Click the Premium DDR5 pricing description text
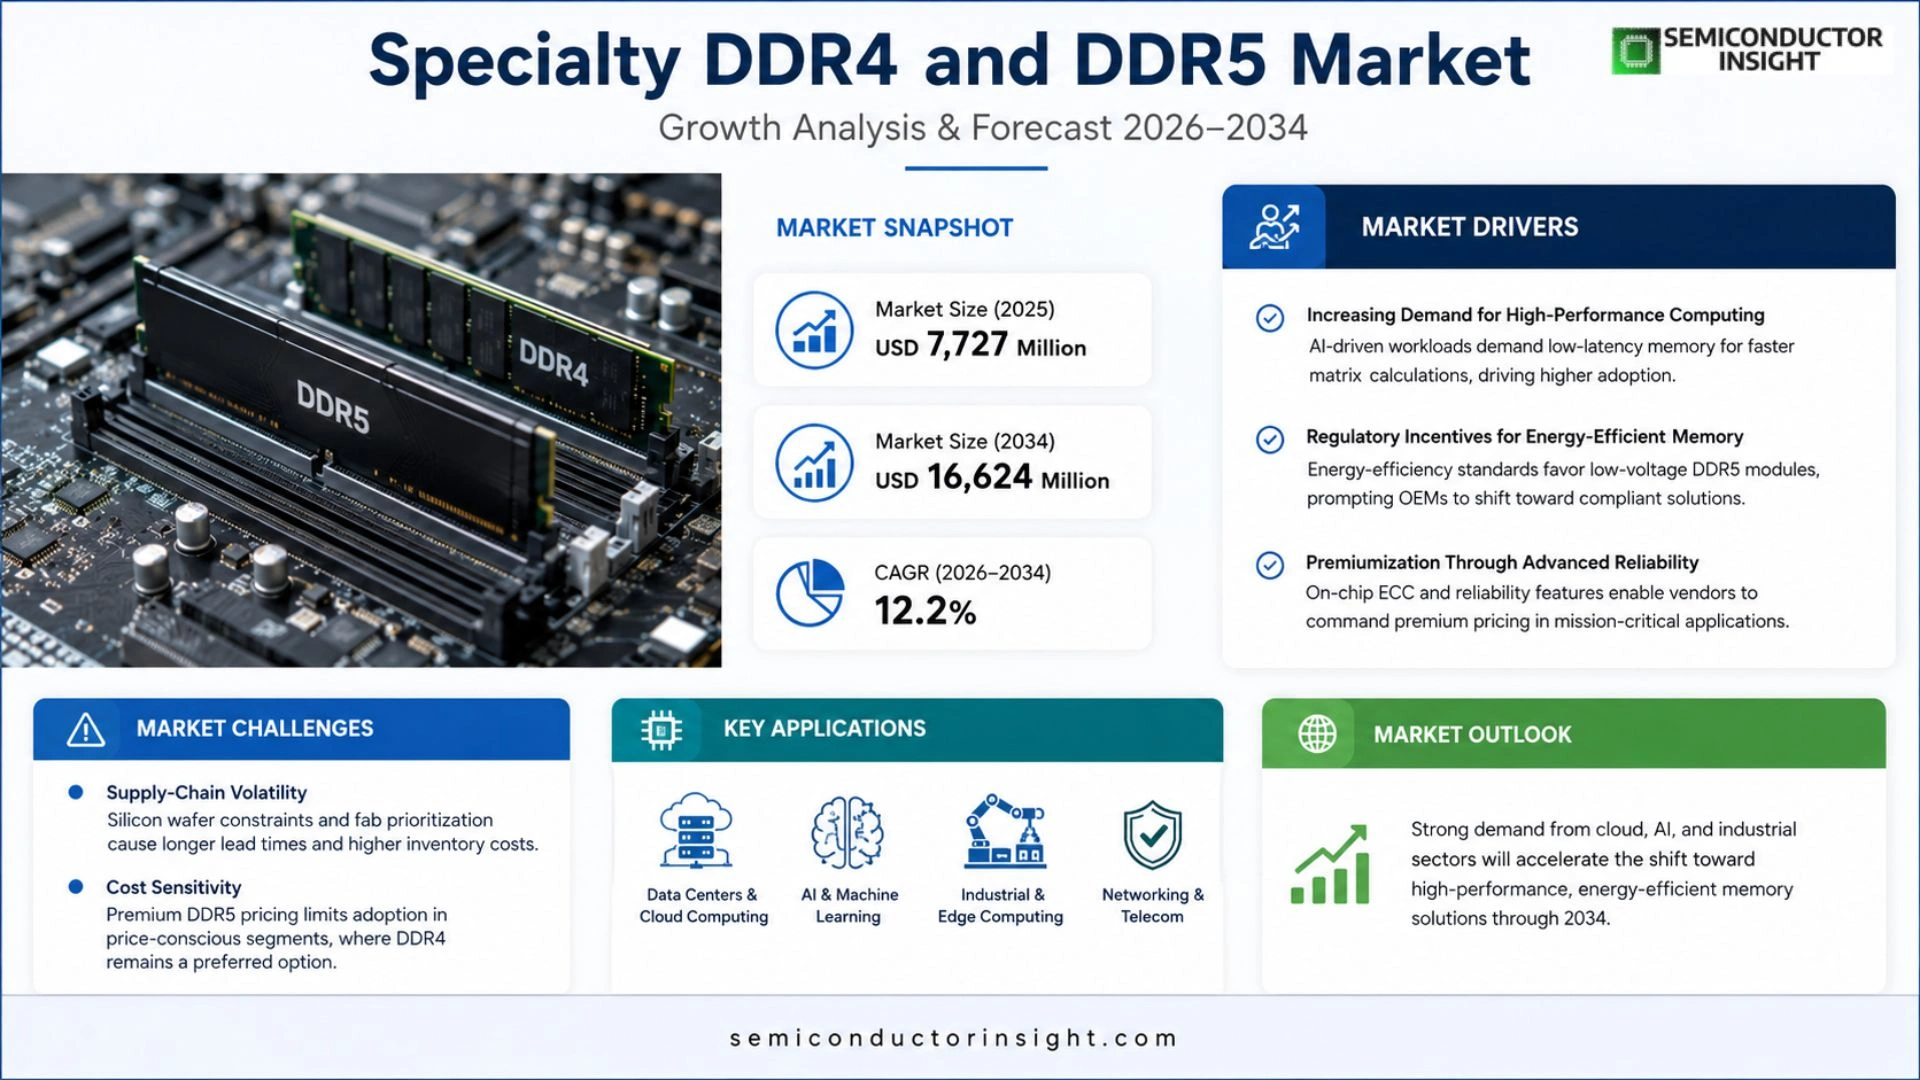1920x1080 pixels. 277,938
